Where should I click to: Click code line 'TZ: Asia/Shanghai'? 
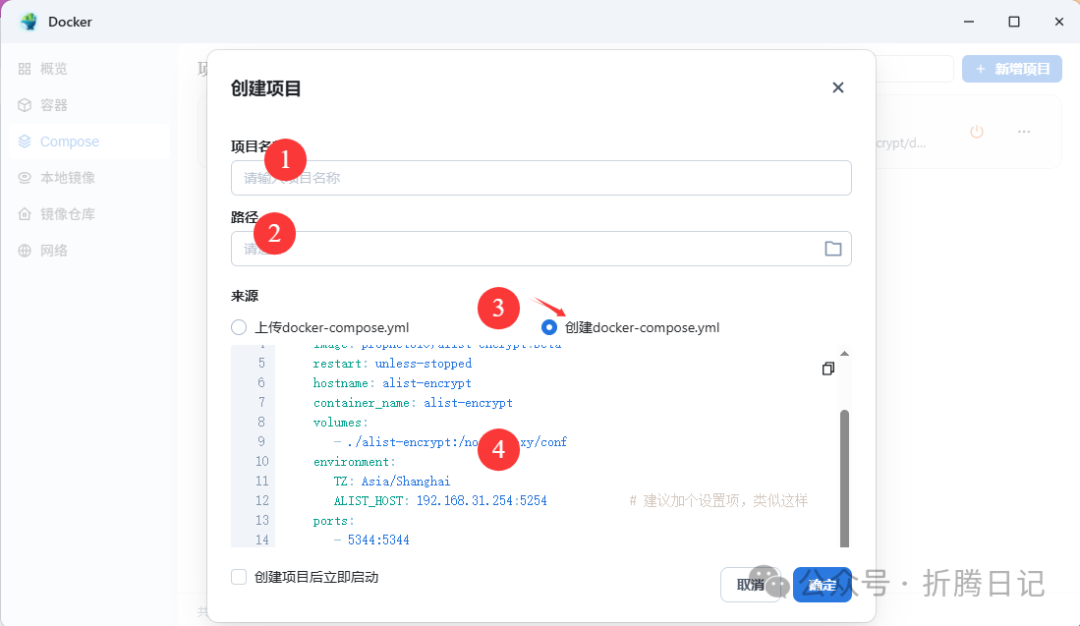[392, 481]
